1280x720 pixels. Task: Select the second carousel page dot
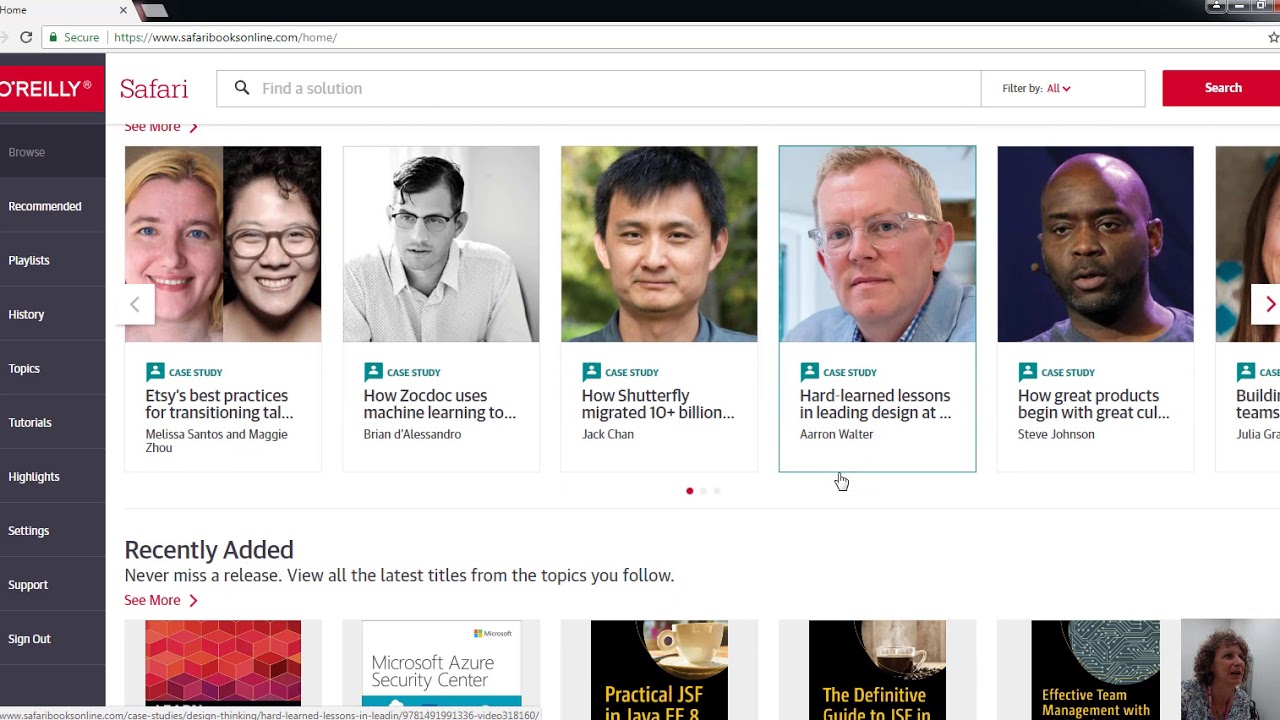(x=703, y=491)
